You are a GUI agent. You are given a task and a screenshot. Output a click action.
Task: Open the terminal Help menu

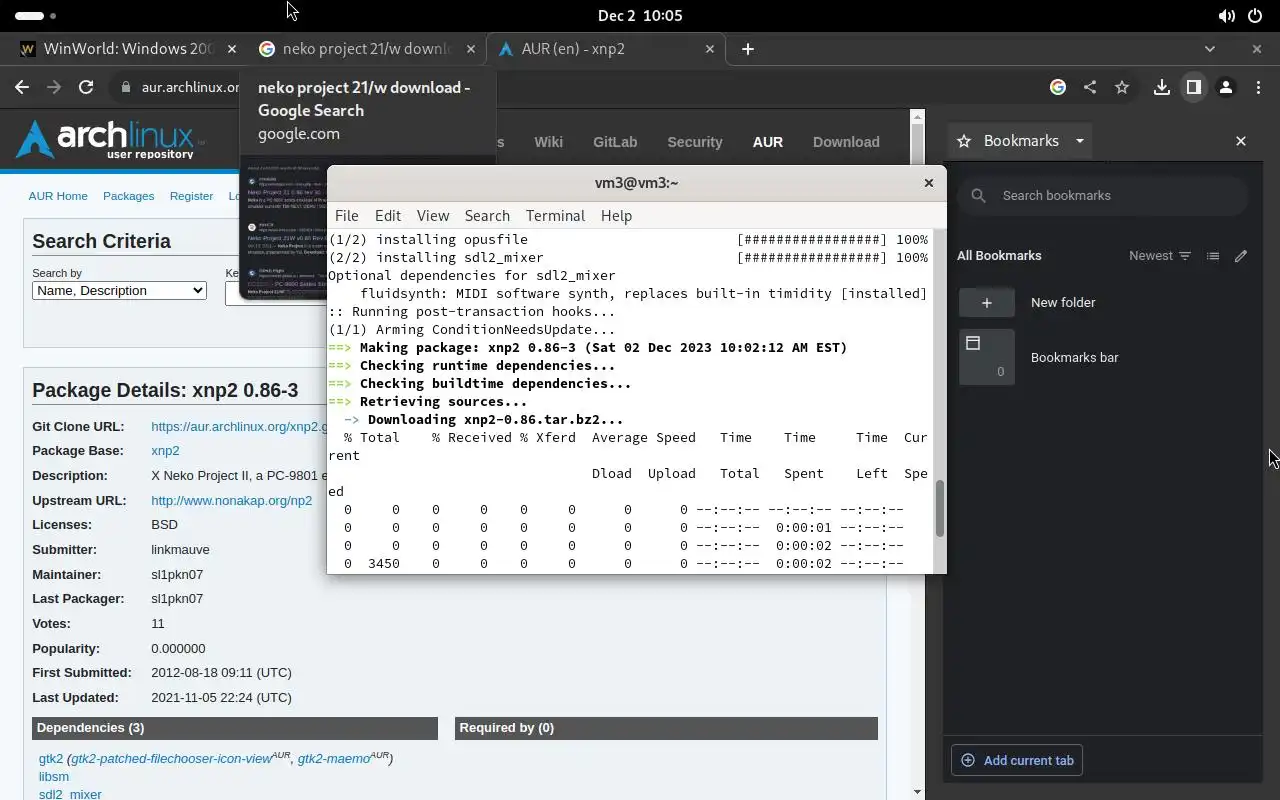coord(616,215)
